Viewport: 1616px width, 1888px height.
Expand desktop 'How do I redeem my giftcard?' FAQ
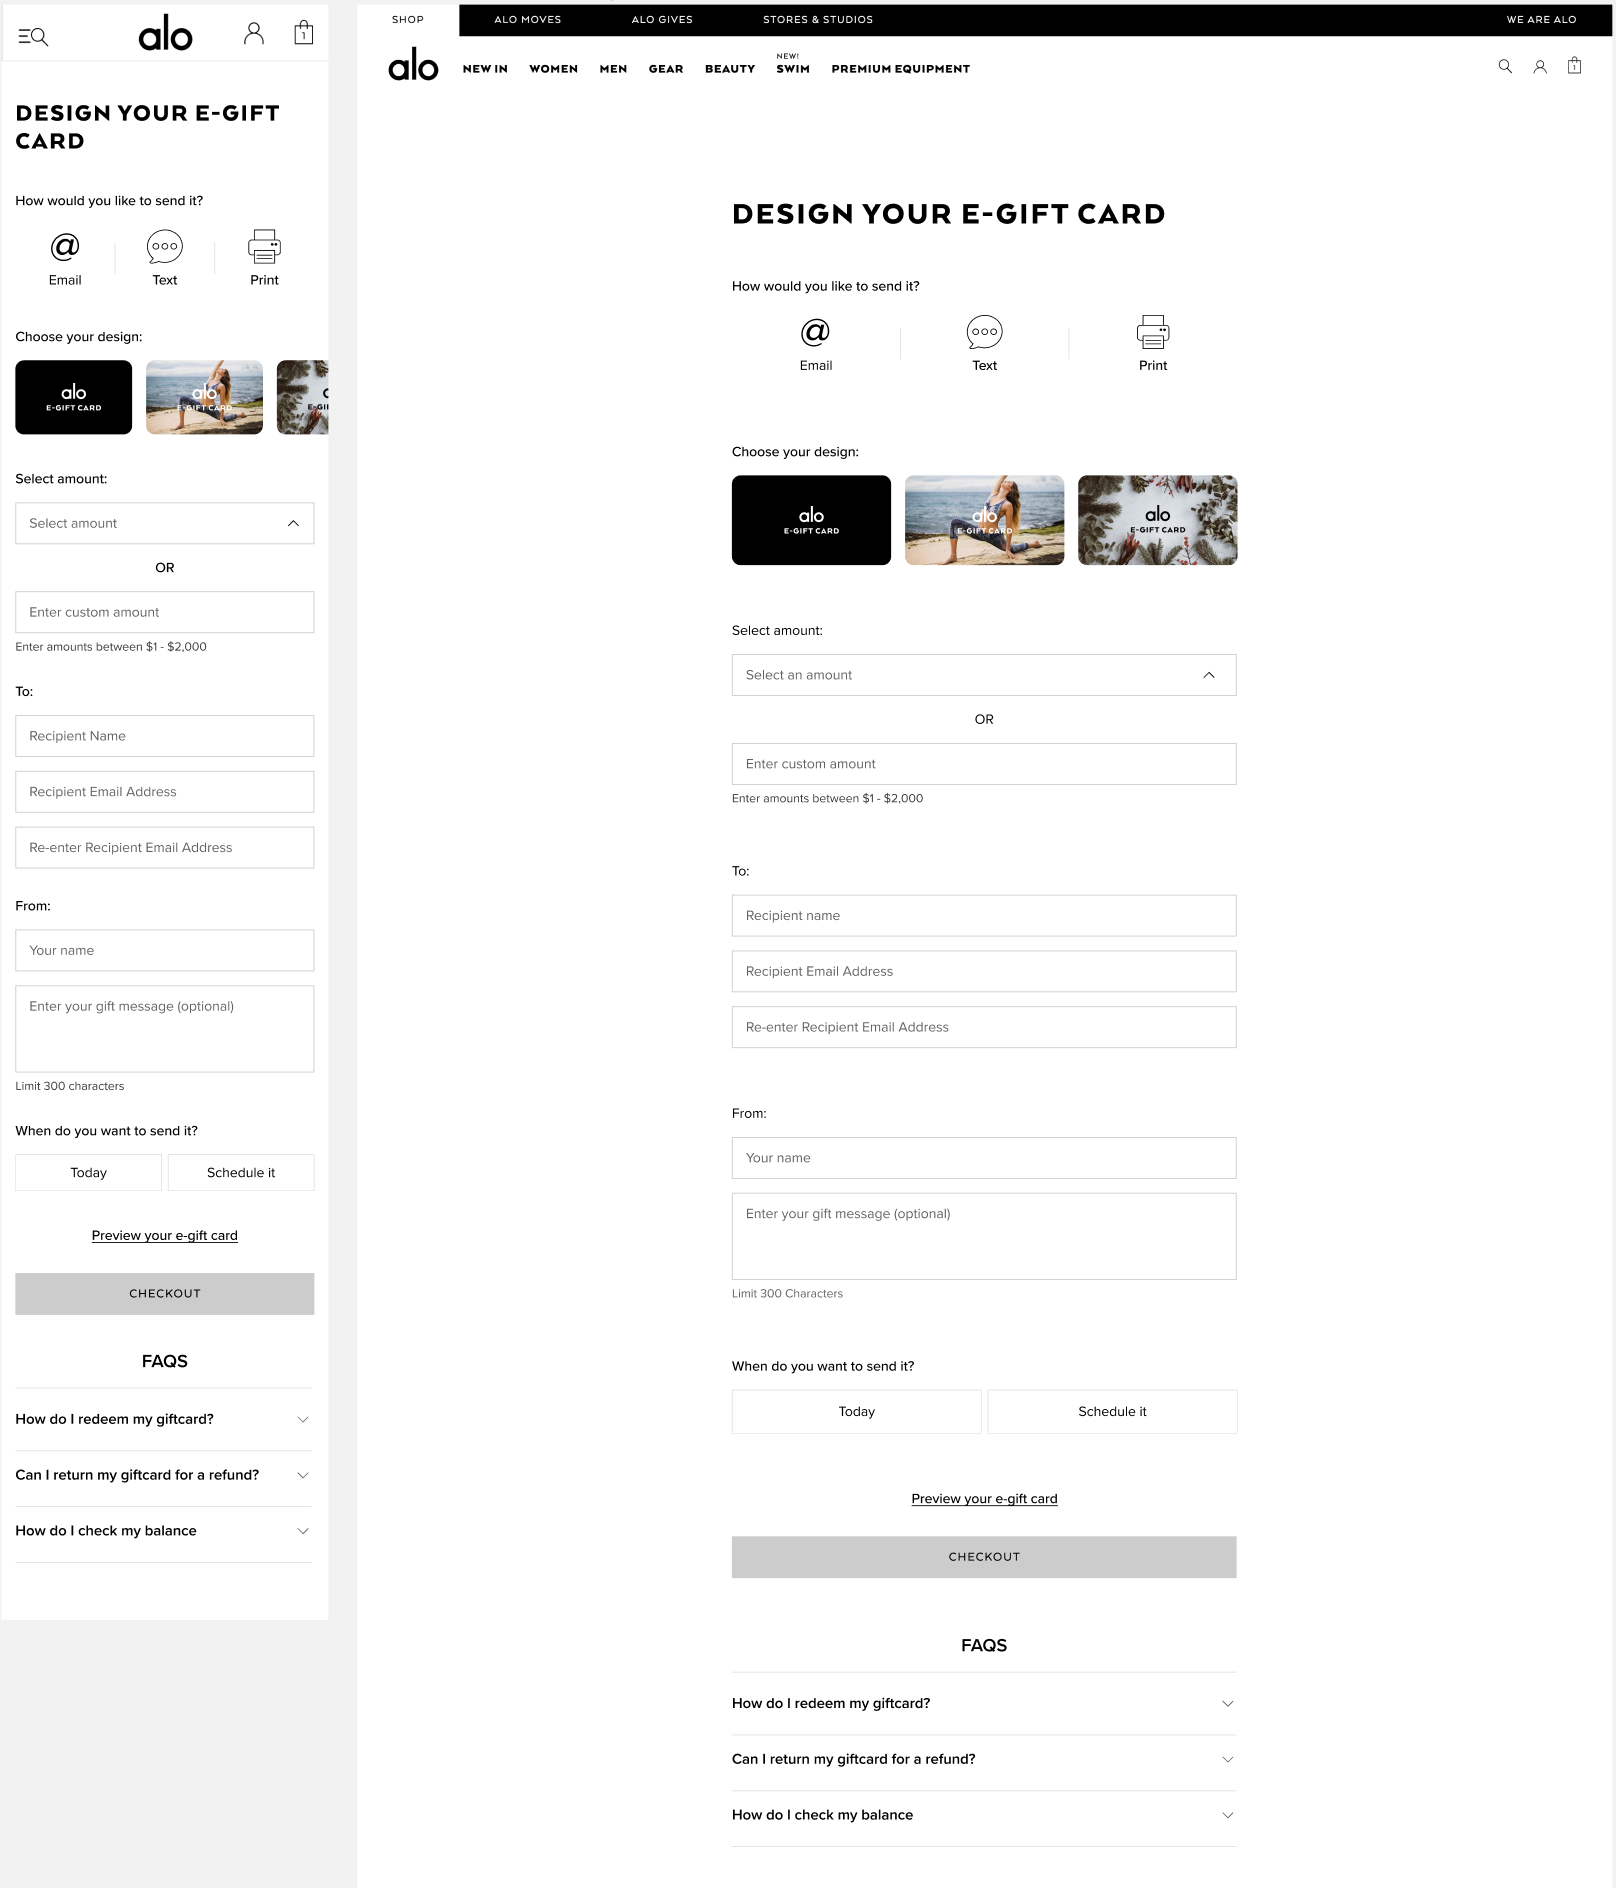click(984, 1703)
